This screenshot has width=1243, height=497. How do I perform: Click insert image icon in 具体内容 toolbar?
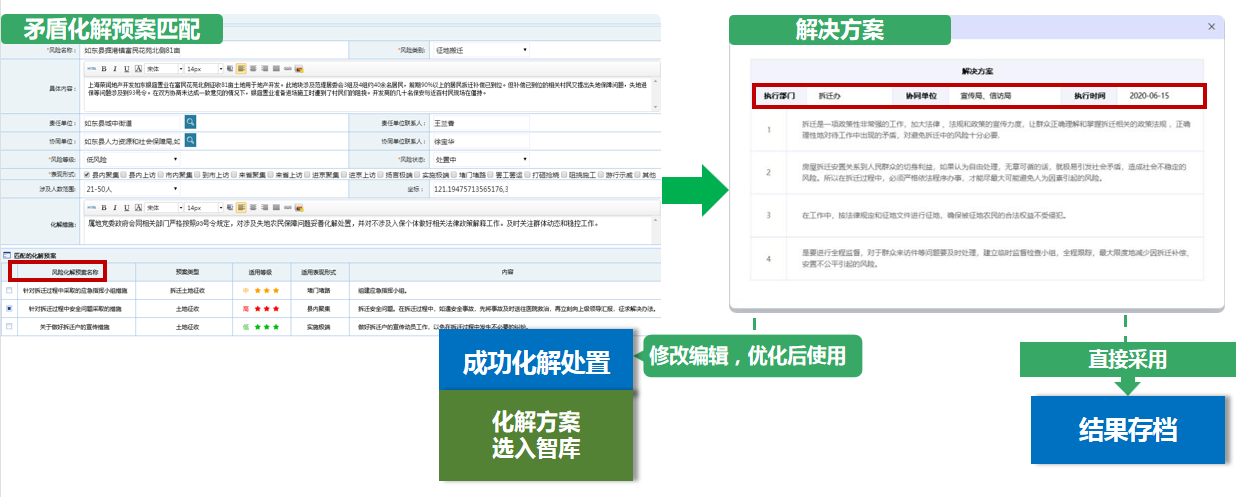coord(299,69)
